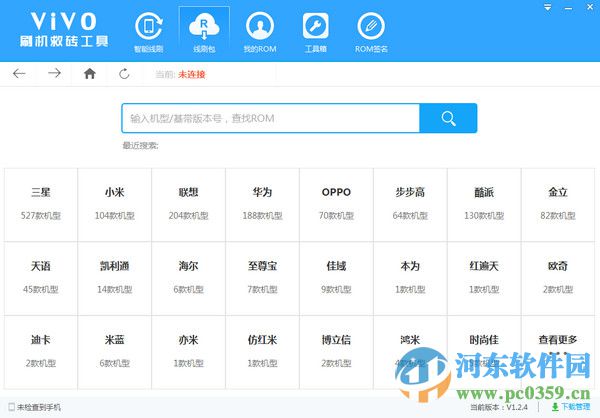Viewport: 600px width, 418px height.
Task: Click the 当前版本 V1.2.4 version text
Action: (x=499, y=407)
